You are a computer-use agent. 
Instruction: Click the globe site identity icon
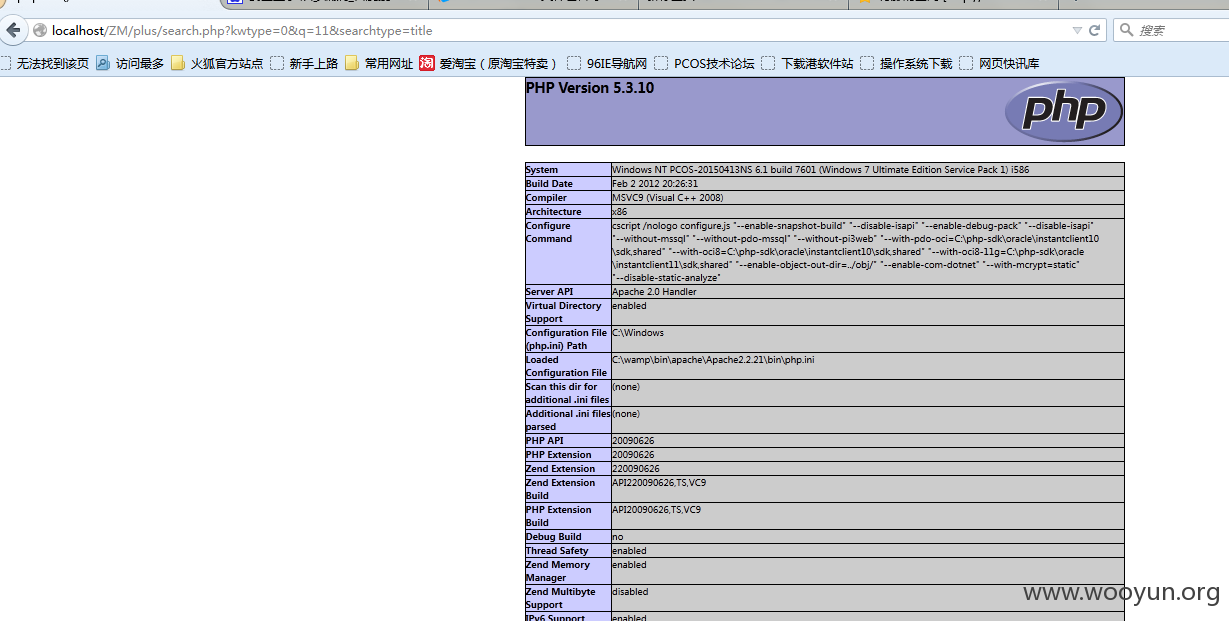(x=40, y=31)
